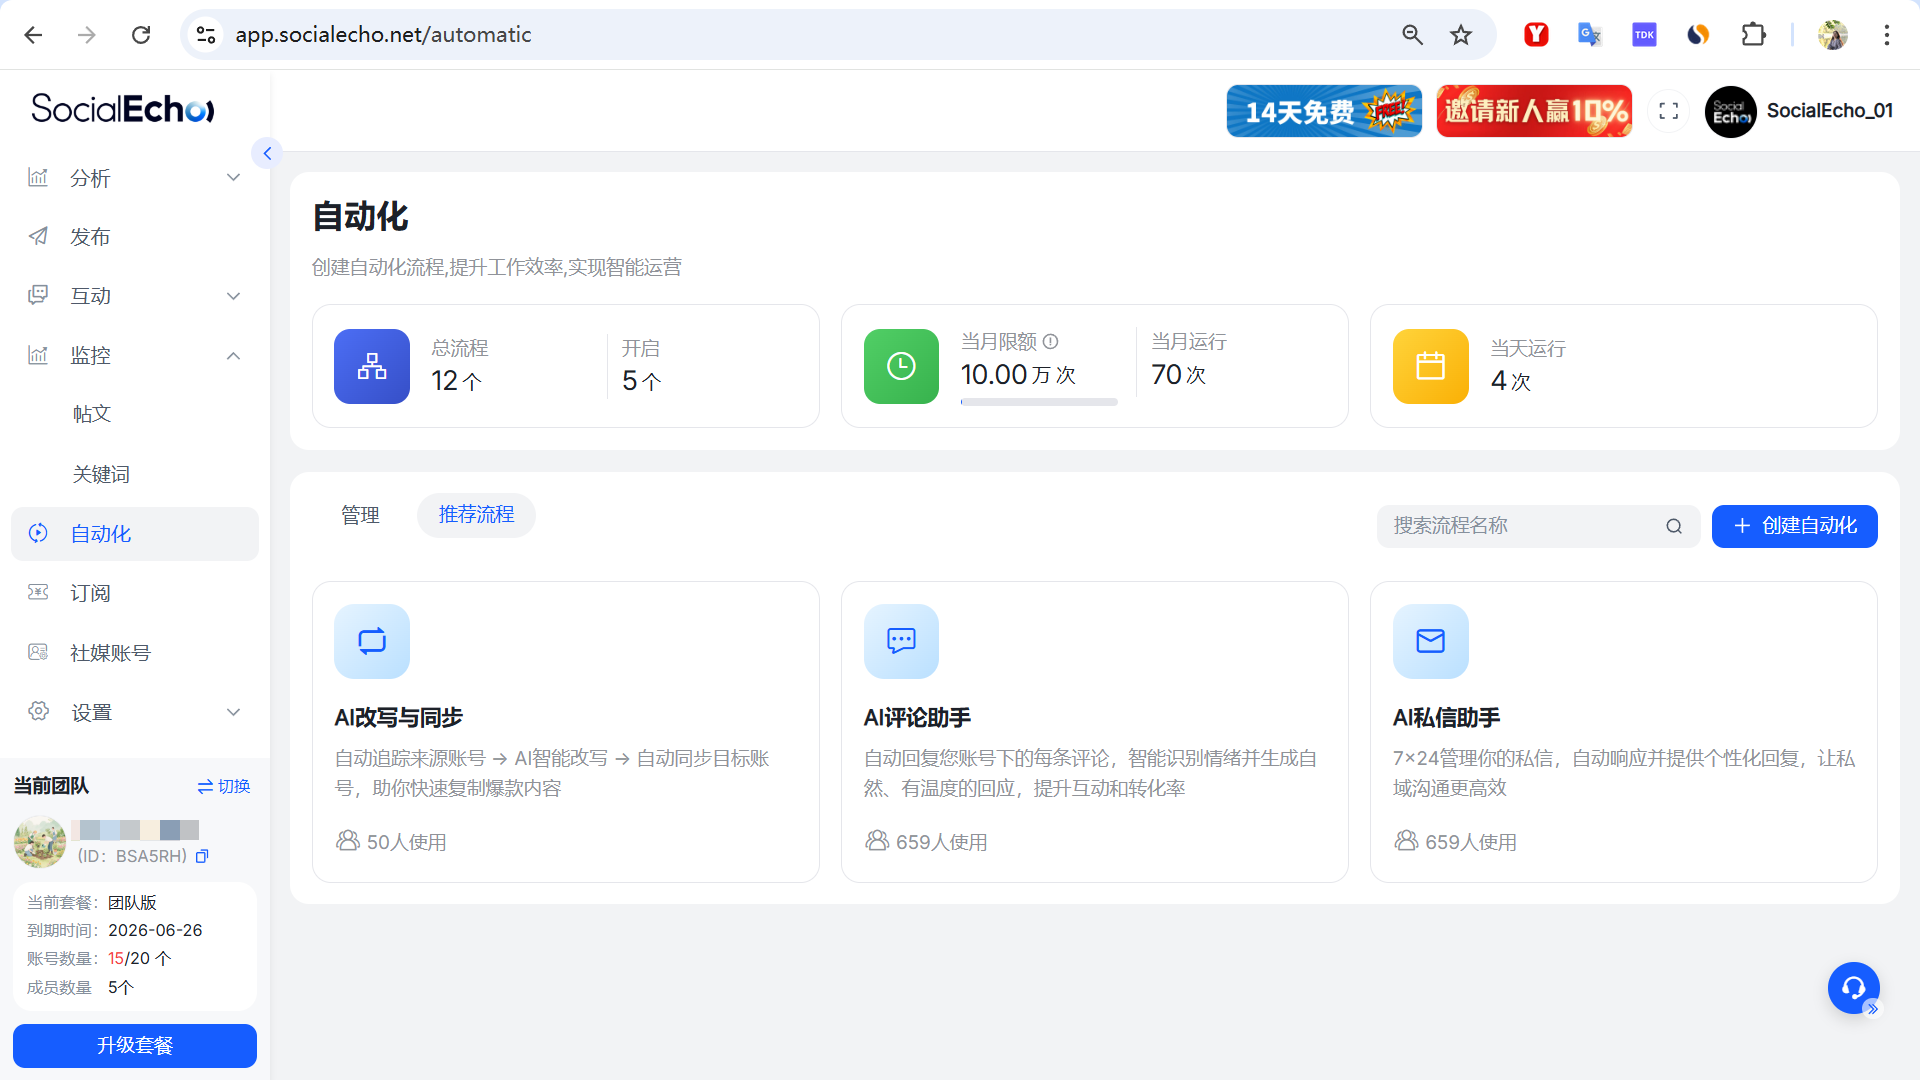Click the 互动 chat bubble icon
This screenshot has width=1920, height=1080.
tap(38, 295)
